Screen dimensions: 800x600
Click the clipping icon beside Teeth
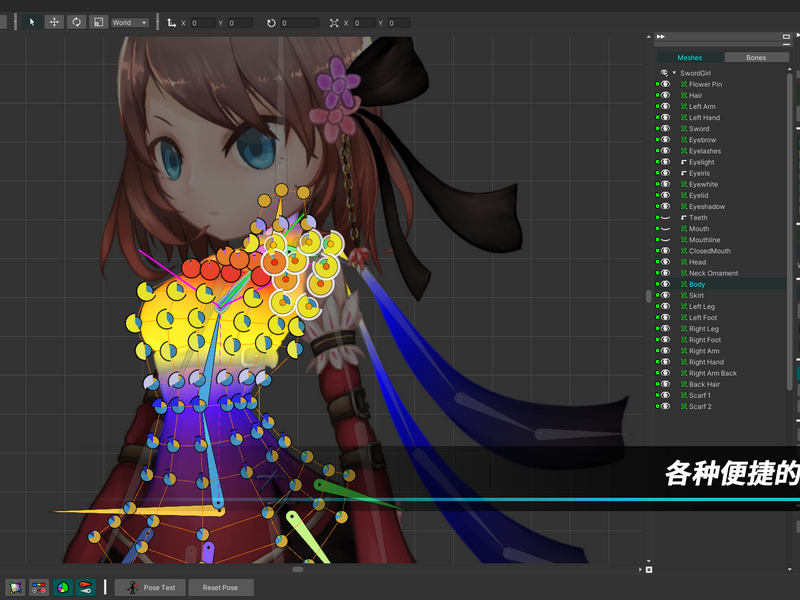click(x=684, y=217)
